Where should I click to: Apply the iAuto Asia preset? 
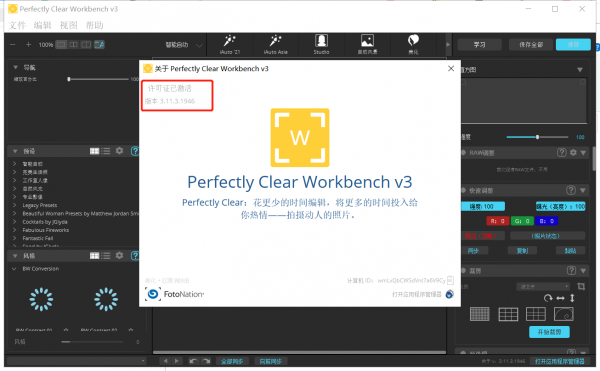tap(276, 45)
